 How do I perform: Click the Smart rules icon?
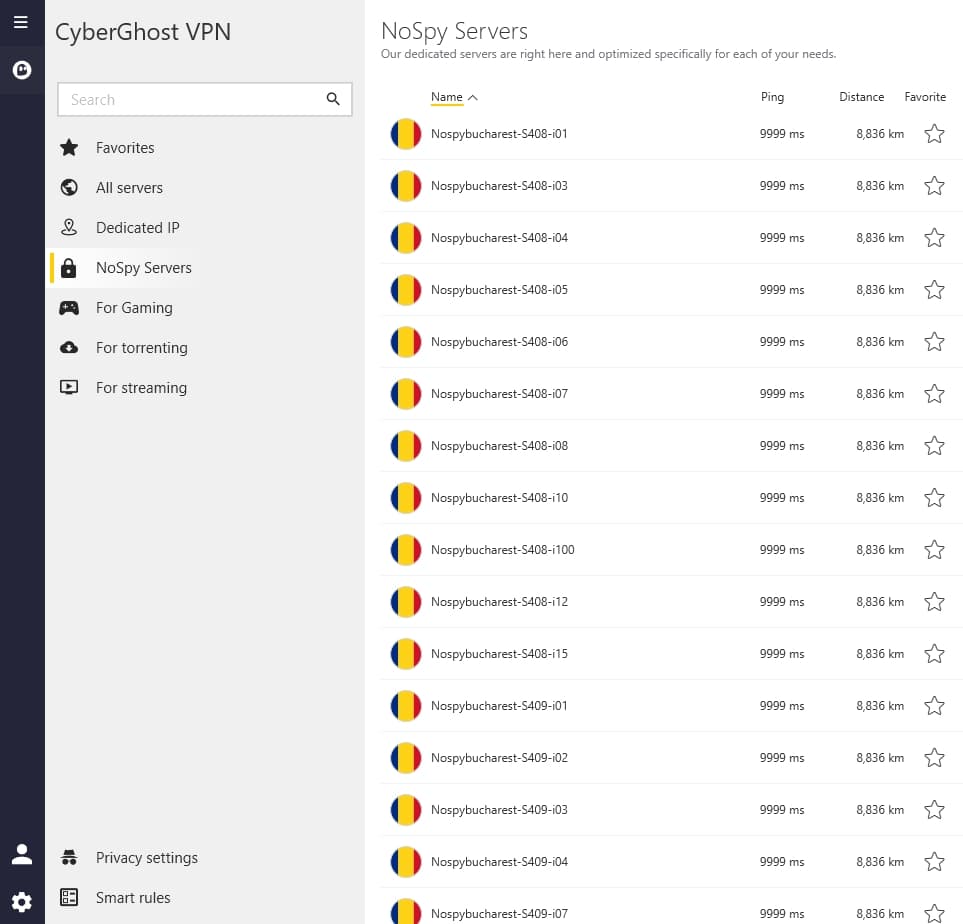69,897
